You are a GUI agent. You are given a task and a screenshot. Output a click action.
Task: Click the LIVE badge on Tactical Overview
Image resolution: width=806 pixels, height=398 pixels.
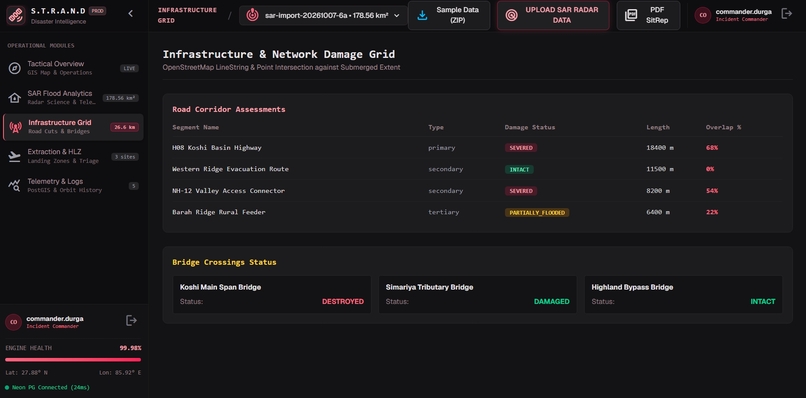pos(129,68)
